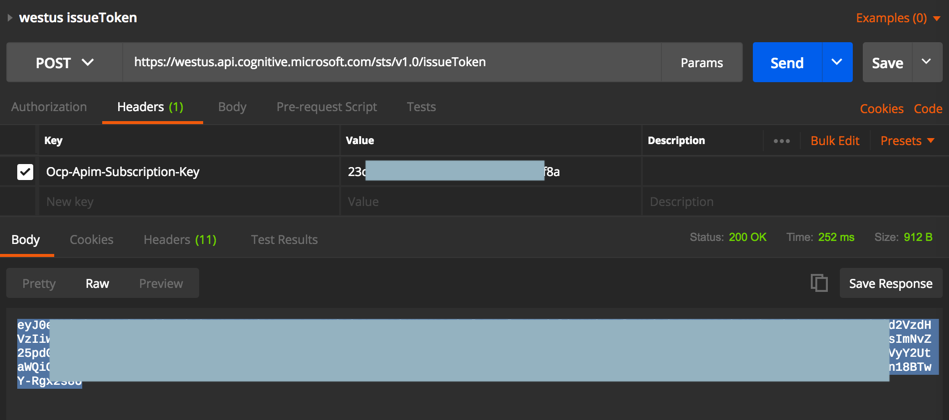Open the request Body tab
This screenshot has height=420, width=949.
tap(232, 107)
